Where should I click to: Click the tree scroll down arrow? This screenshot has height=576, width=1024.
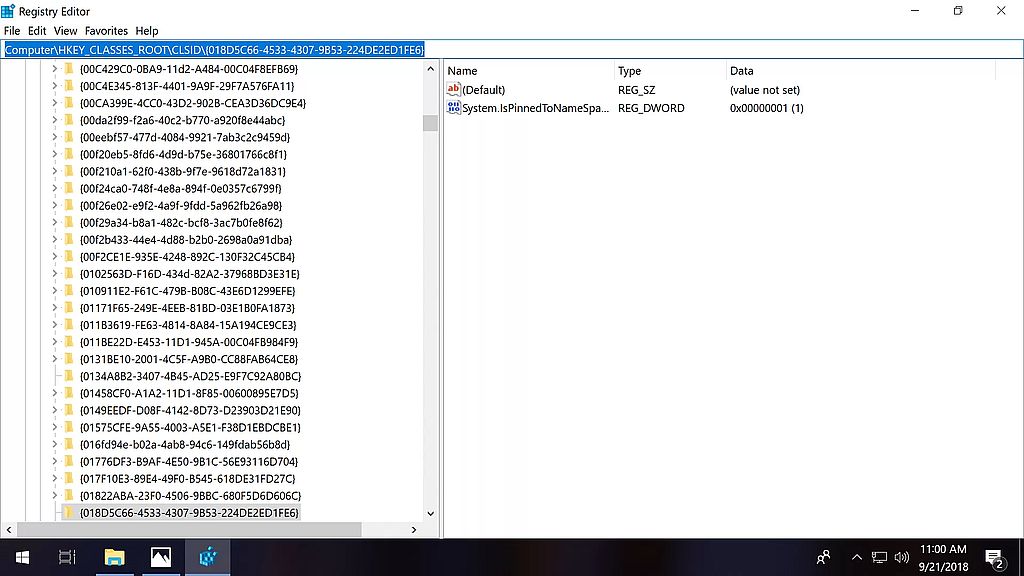tap(430, 513)
